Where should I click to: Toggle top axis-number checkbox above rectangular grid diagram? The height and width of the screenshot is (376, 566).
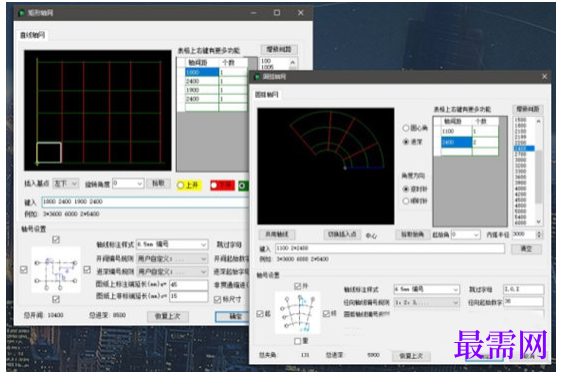[x=56, y=240]
